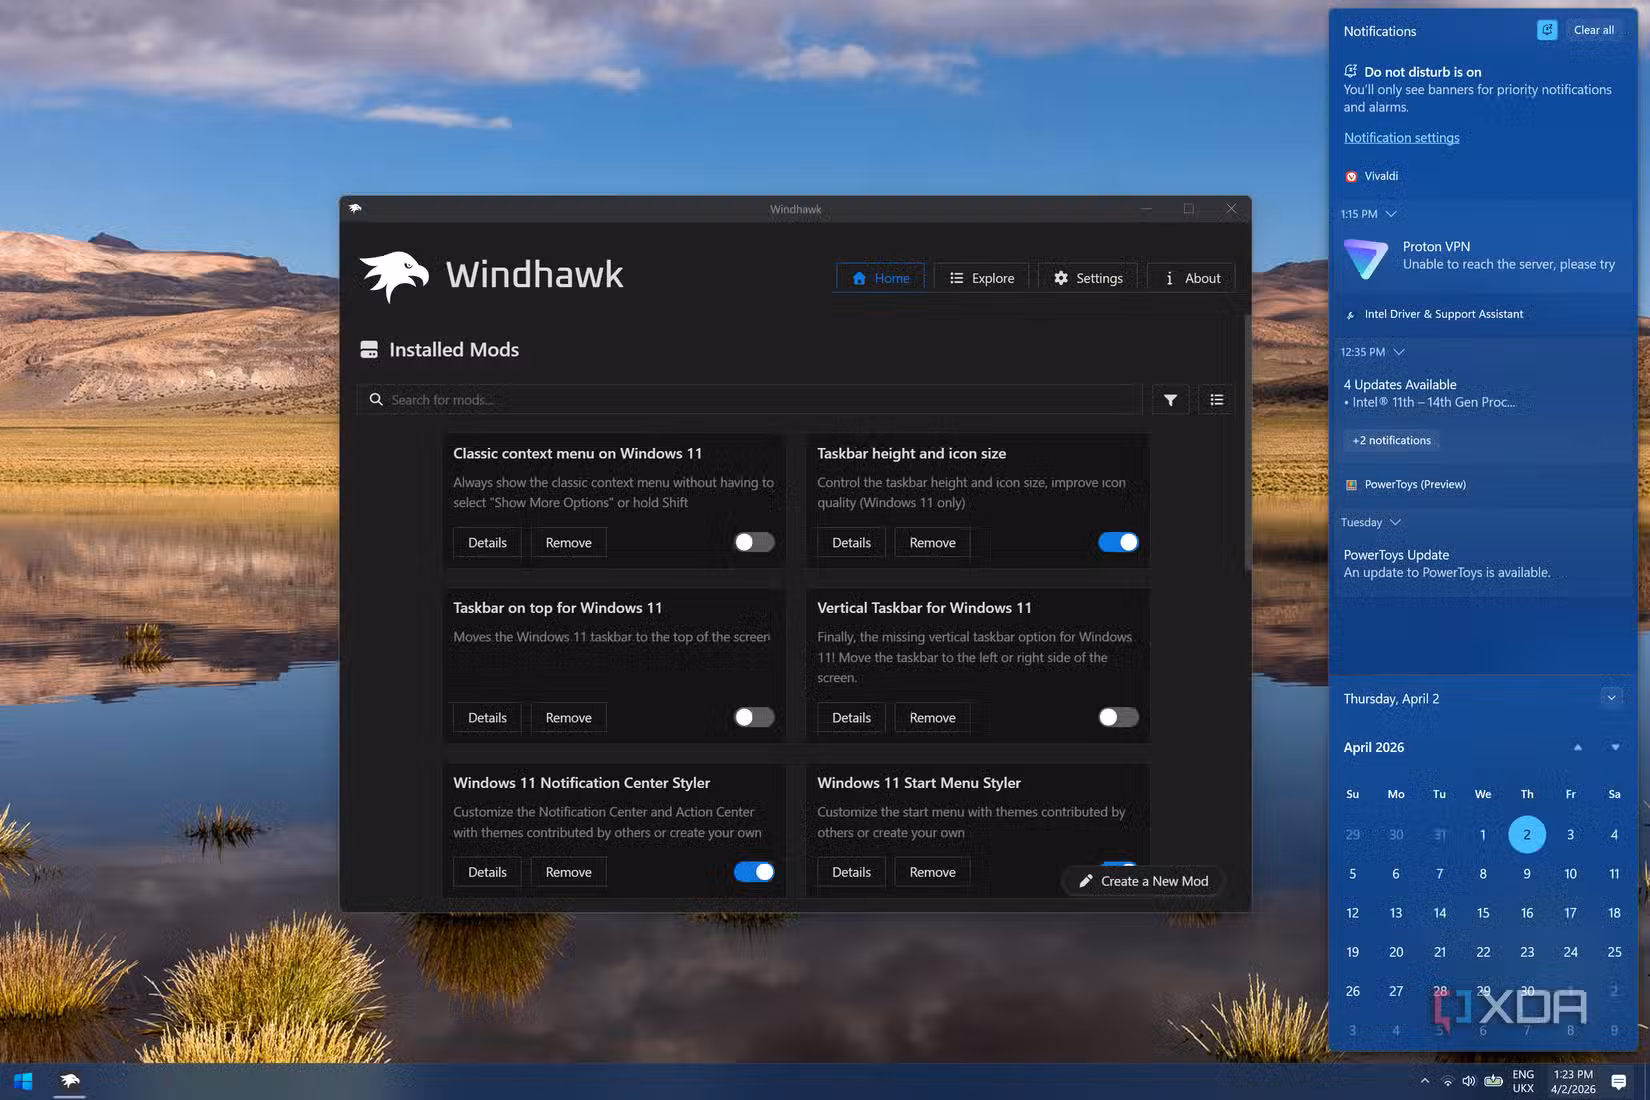Open Details for Classic context menu mod
This screenshot has width=1650, height=1100.
coord(487,543)
